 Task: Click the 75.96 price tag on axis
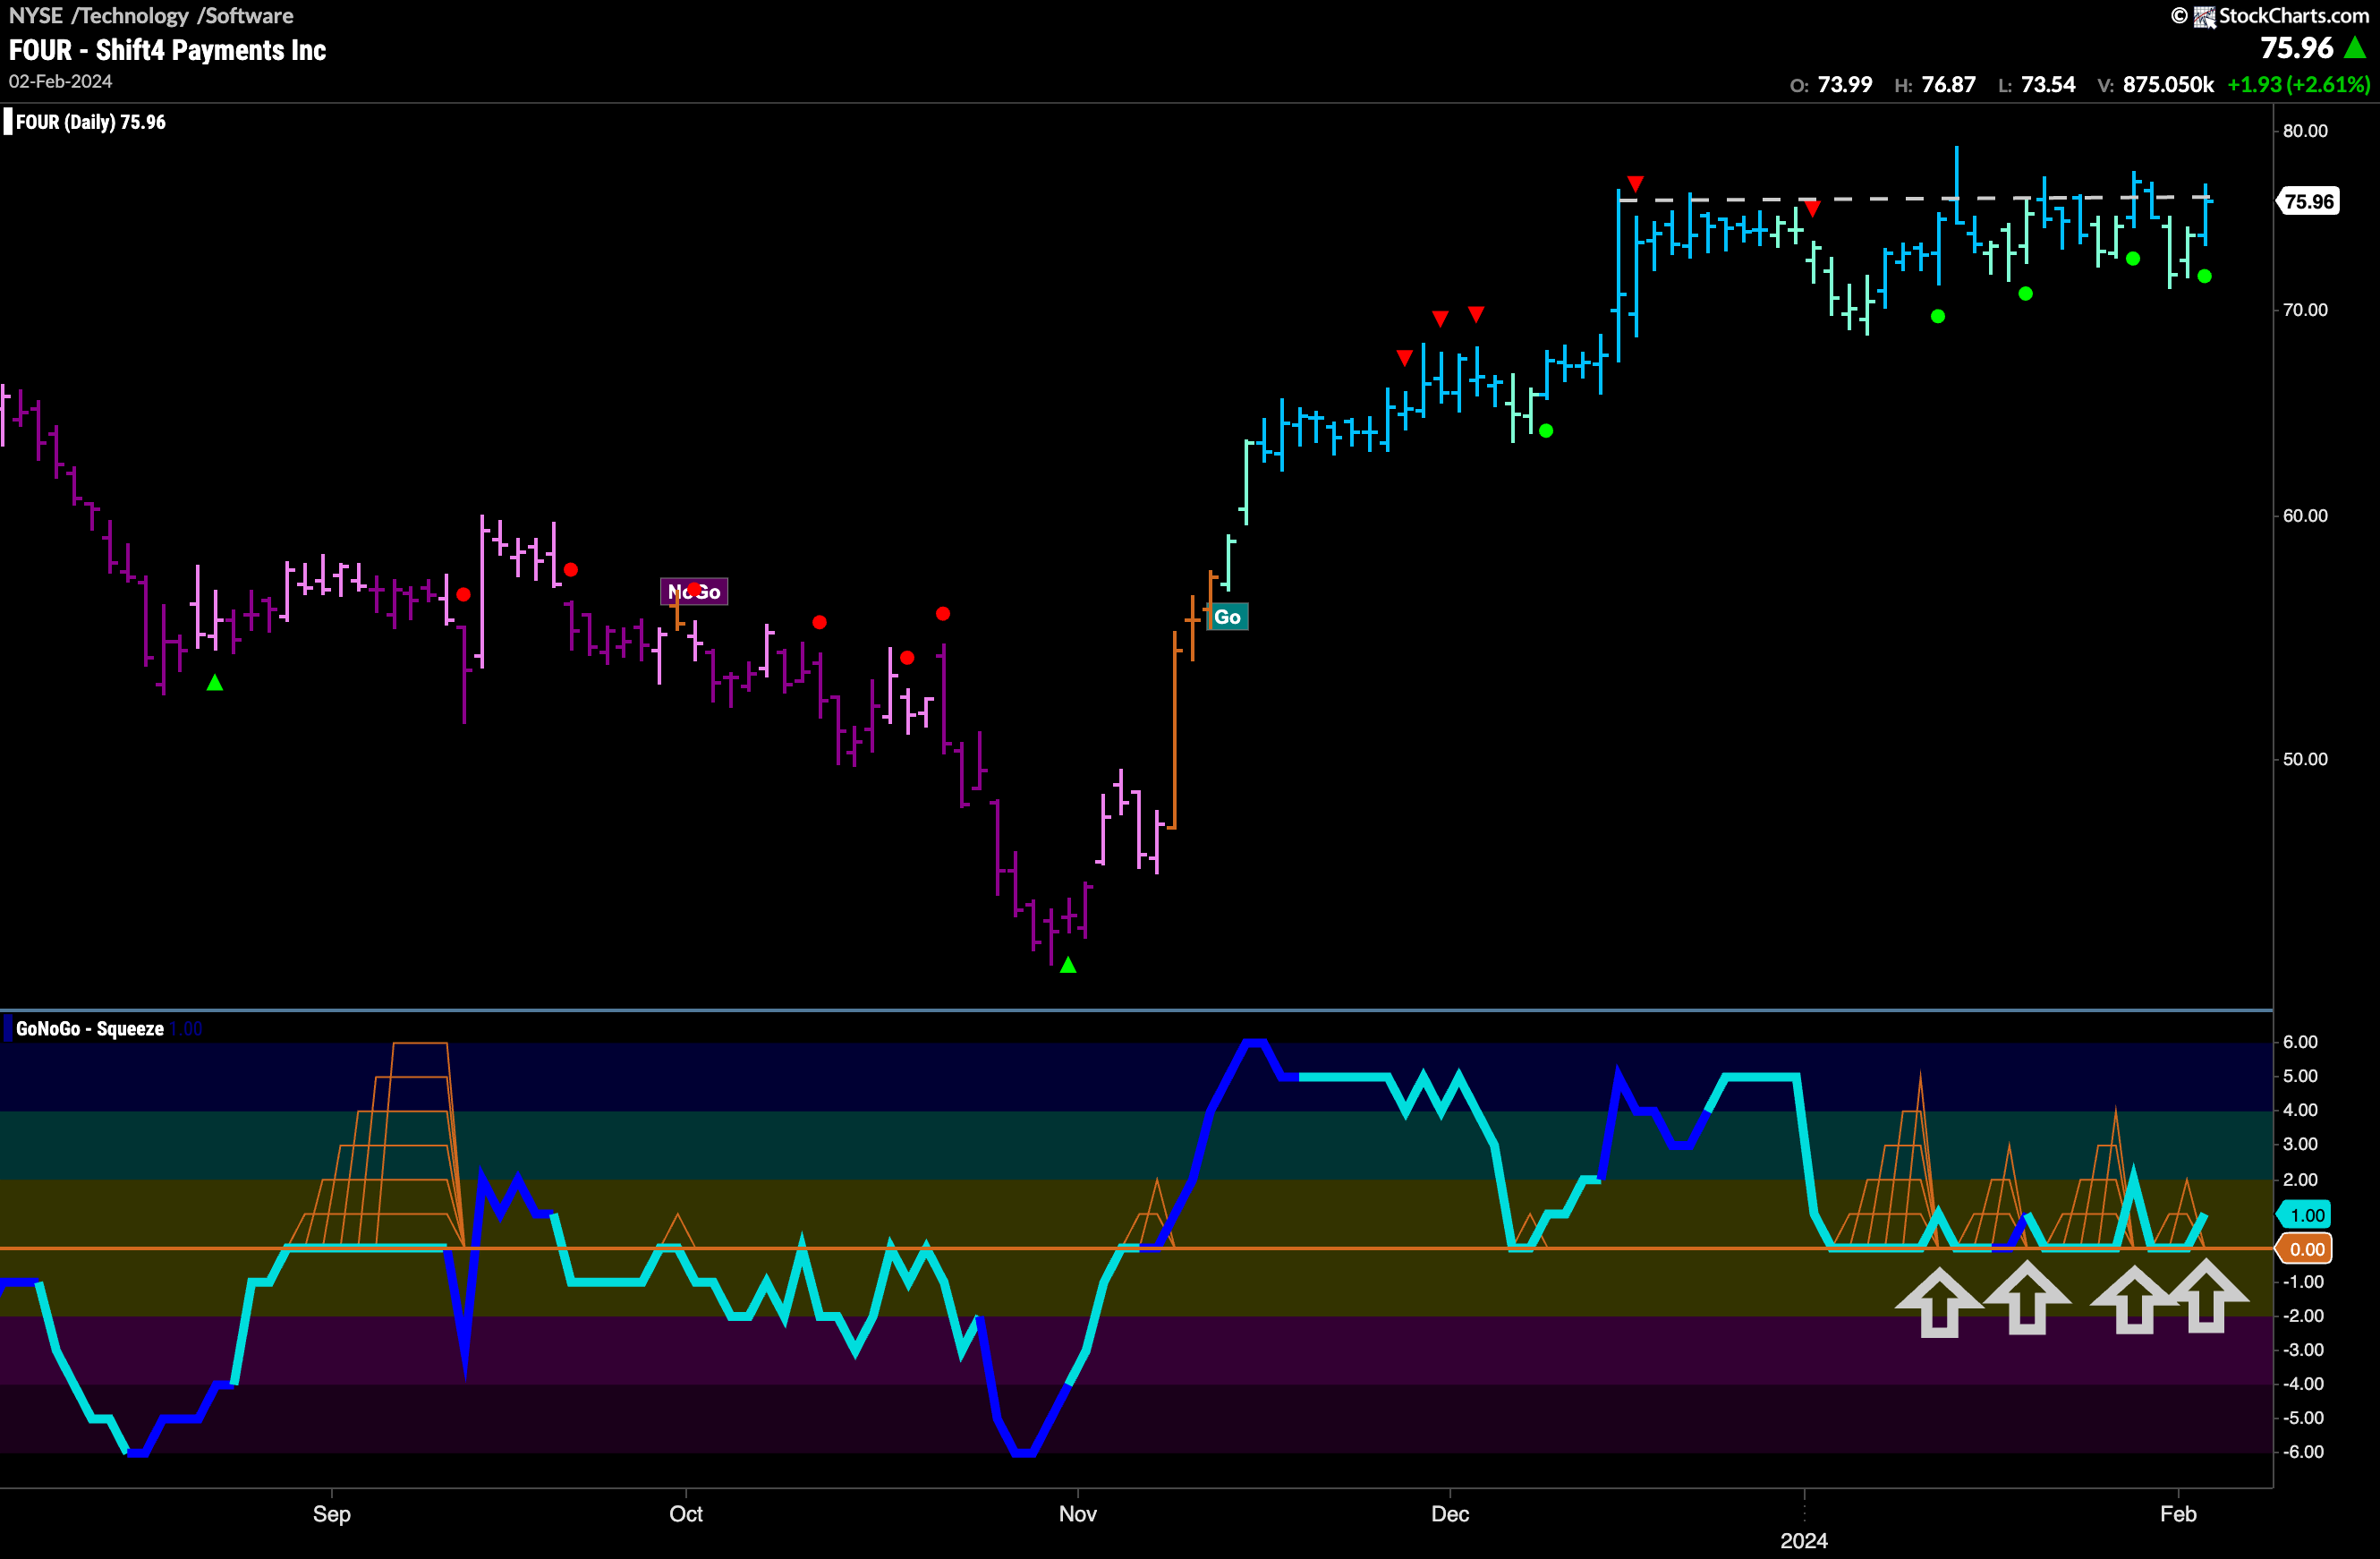click(2309, 201)
